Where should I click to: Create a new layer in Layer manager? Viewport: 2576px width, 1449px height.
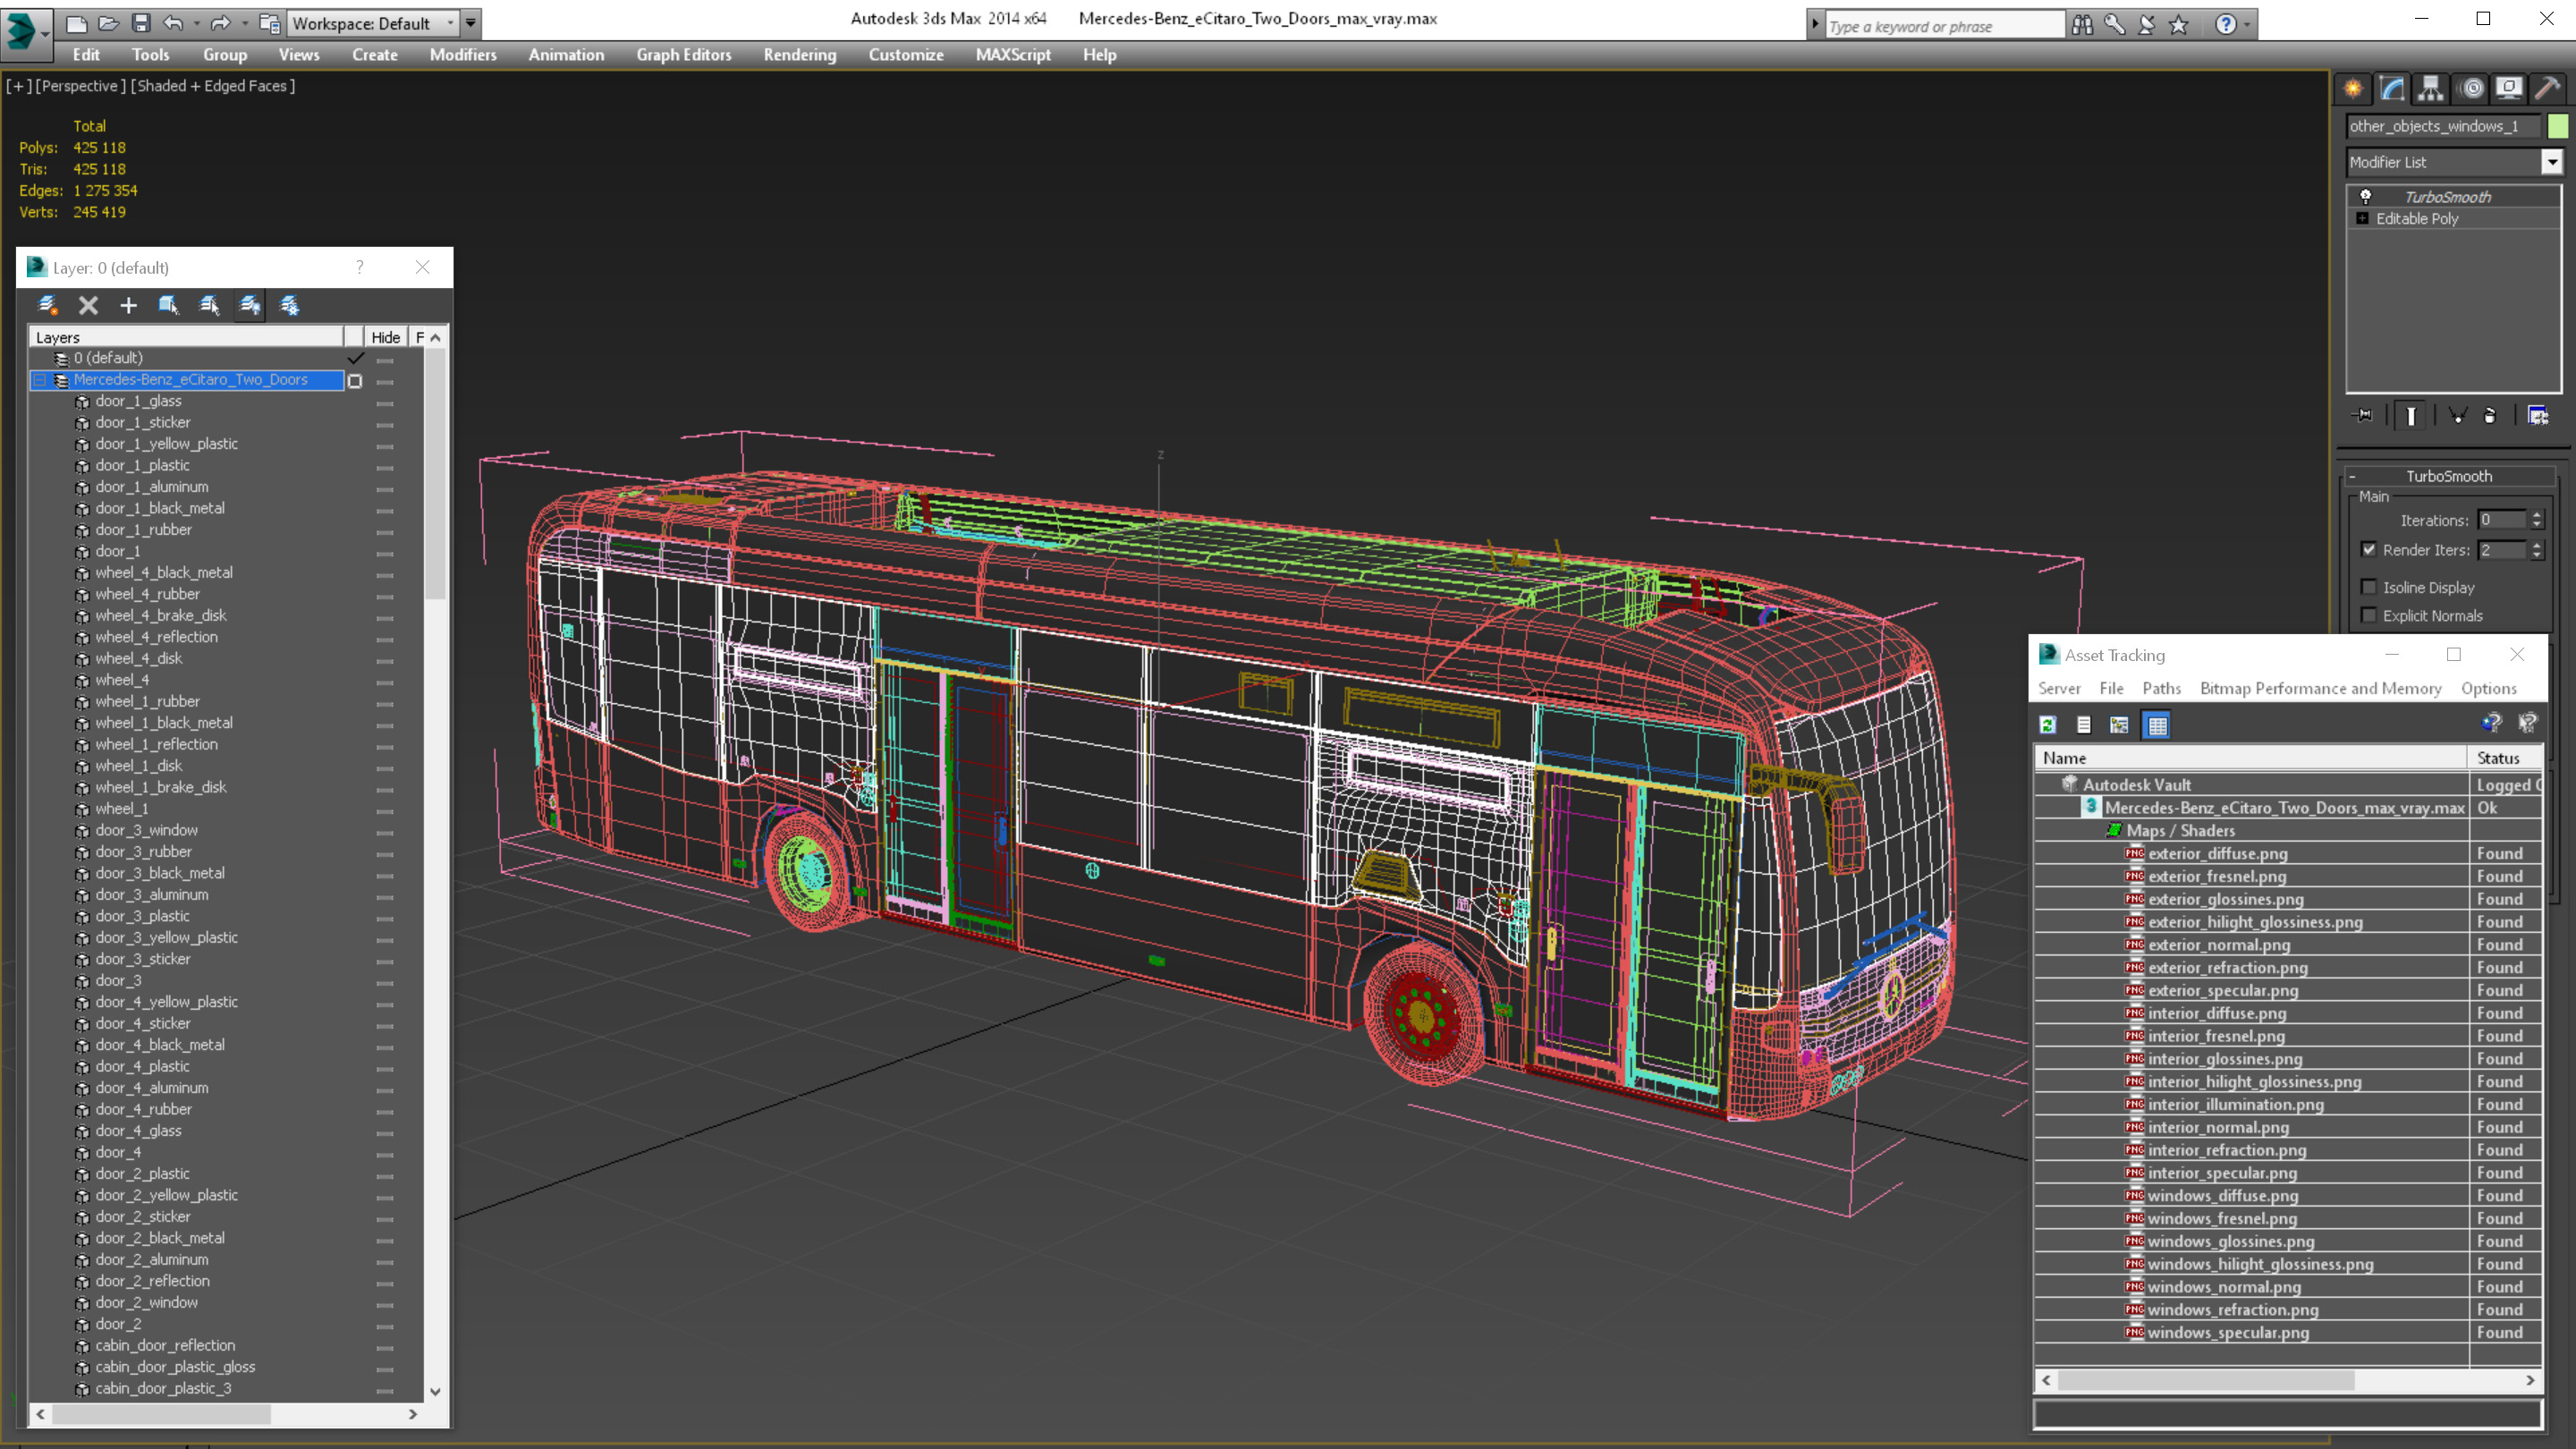pos(47,305)
